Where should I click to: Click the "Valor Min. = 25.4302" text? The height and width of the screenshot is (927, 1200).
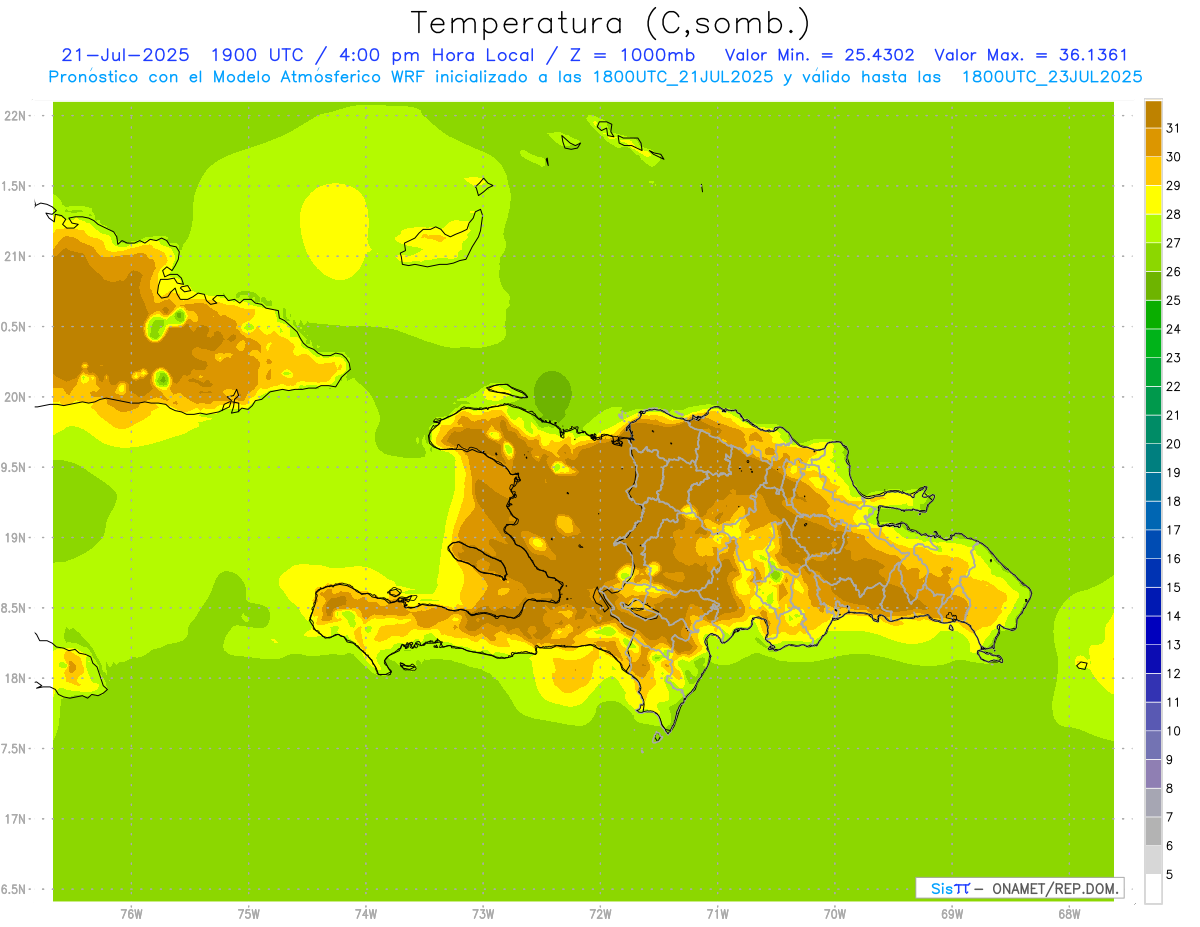click(x=820, y=56)
